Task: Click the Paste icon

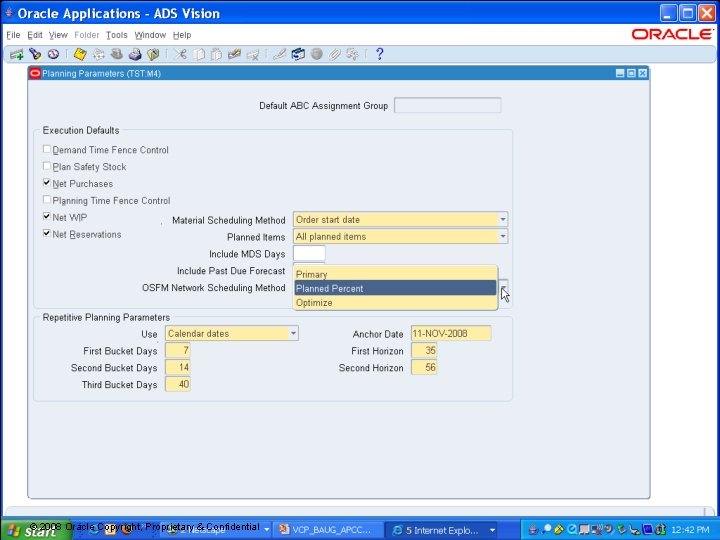Action: coord(216,54)
